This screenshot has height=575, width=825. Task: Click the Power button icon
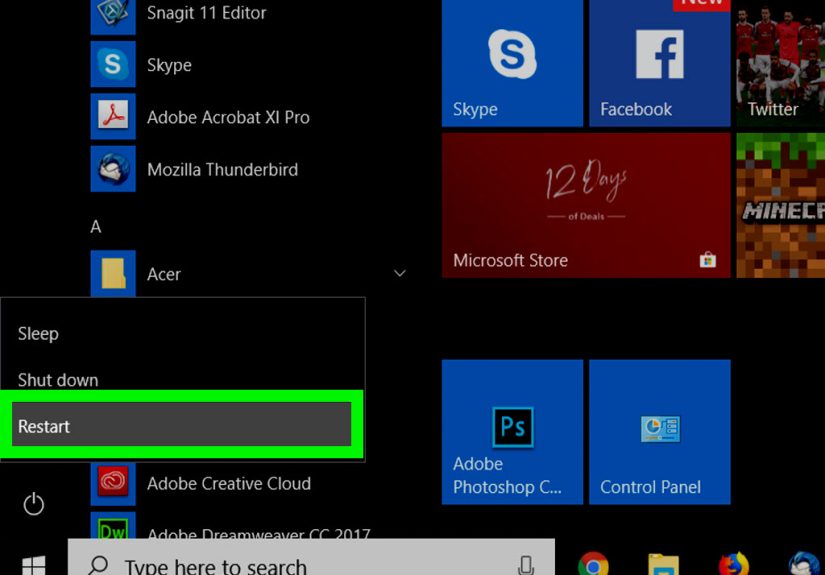34,503
